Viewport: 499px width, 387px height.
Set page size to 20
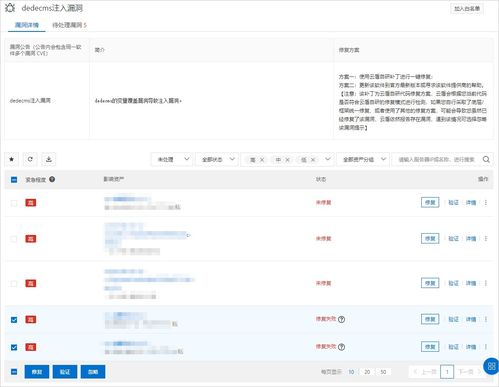pos(367,372)
